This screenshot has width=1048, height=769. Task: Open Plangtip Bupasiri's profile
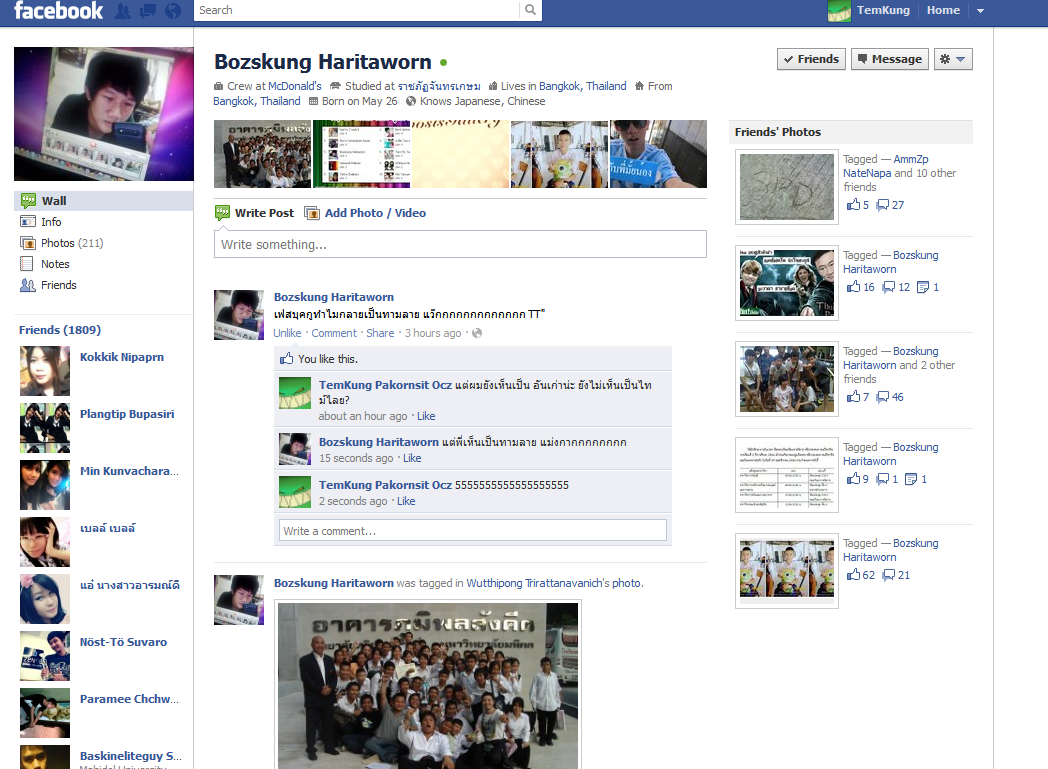click(127, 414)
